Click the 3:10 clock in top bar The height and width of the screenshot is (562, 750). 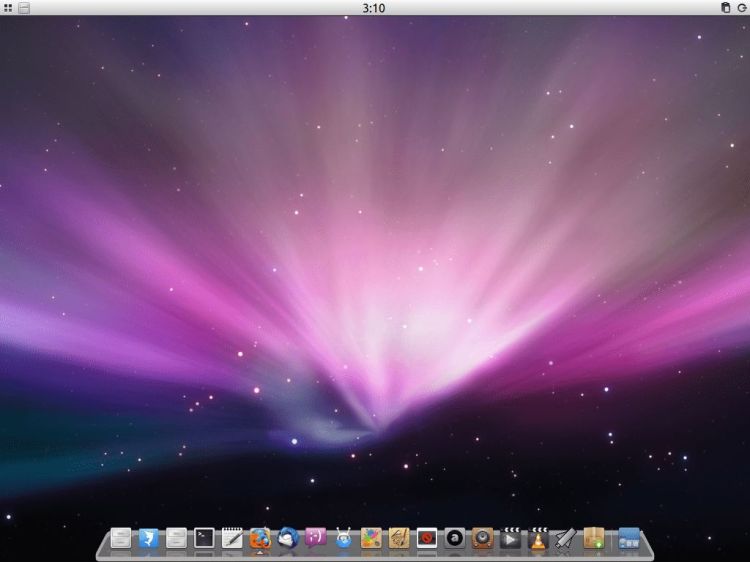tap(374, 8)
